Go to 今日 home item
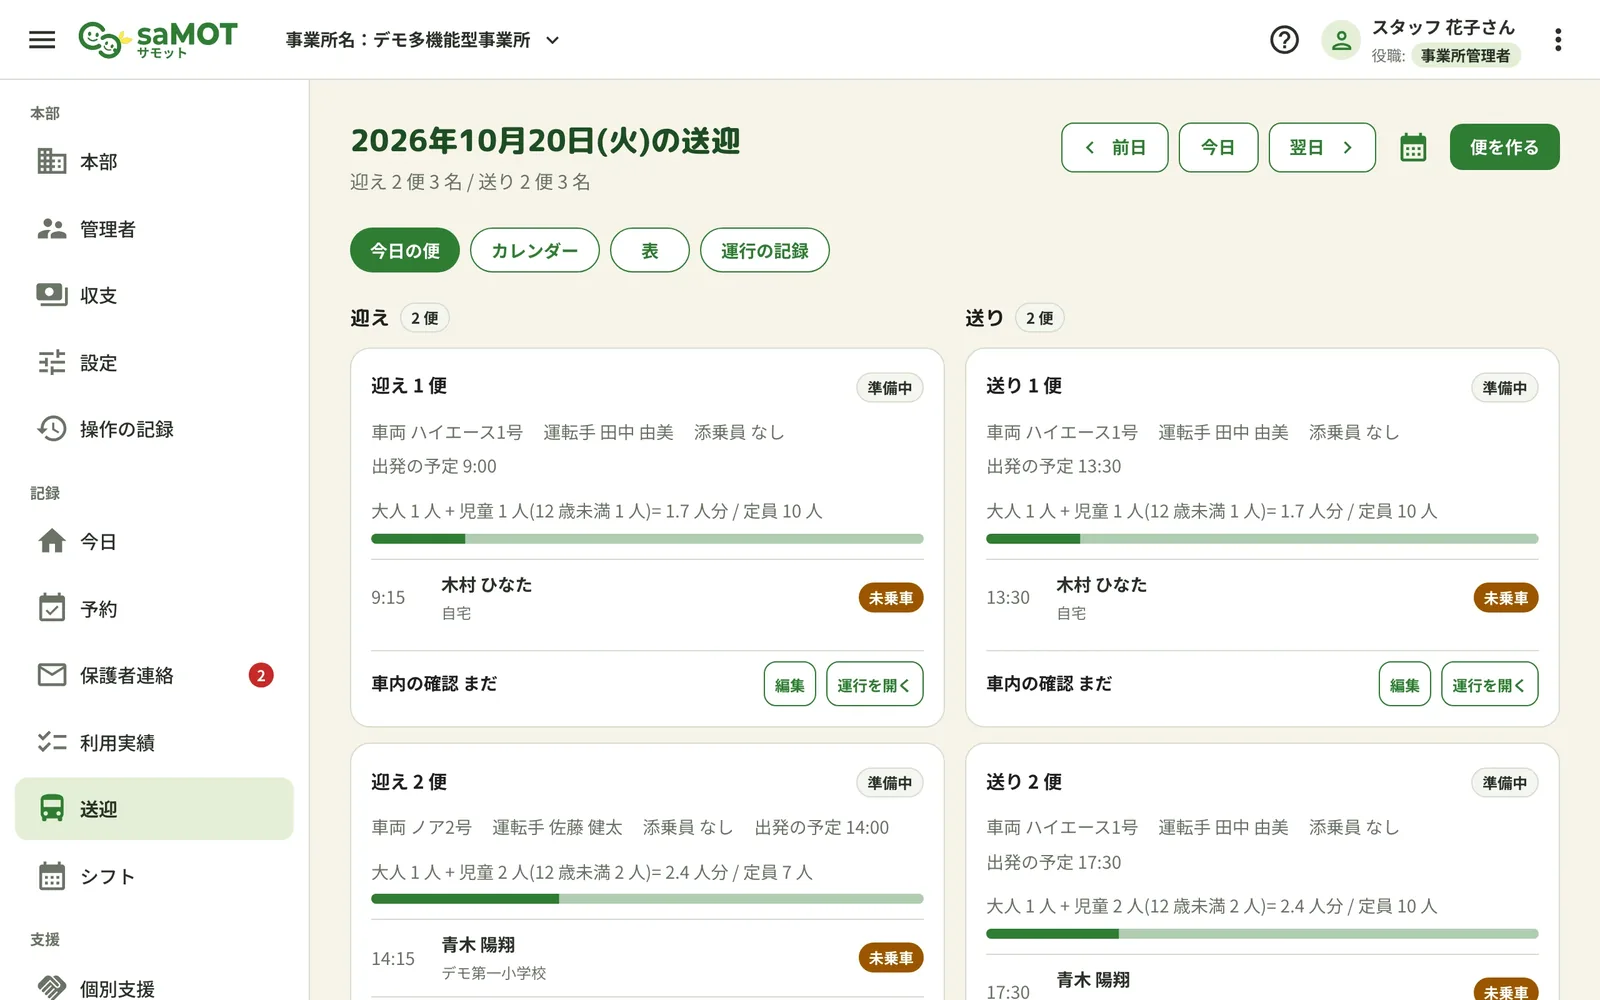Screen dimensions: 1600x1000 point(154,541)
